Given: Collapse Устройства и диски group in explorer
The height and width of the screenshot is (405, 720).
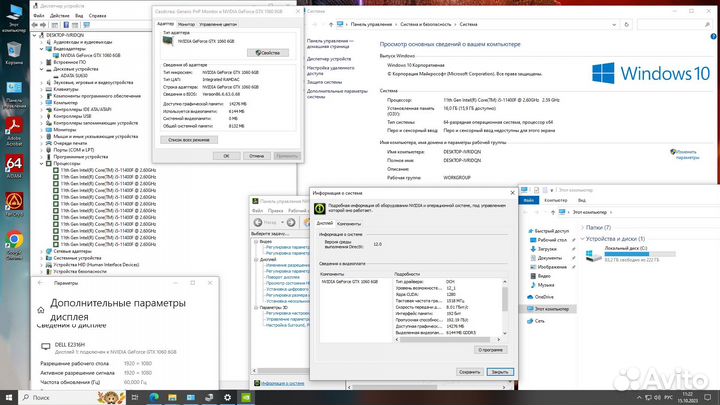Looking at the screenshot, I should pyautogui.click(x=582, y=239).
